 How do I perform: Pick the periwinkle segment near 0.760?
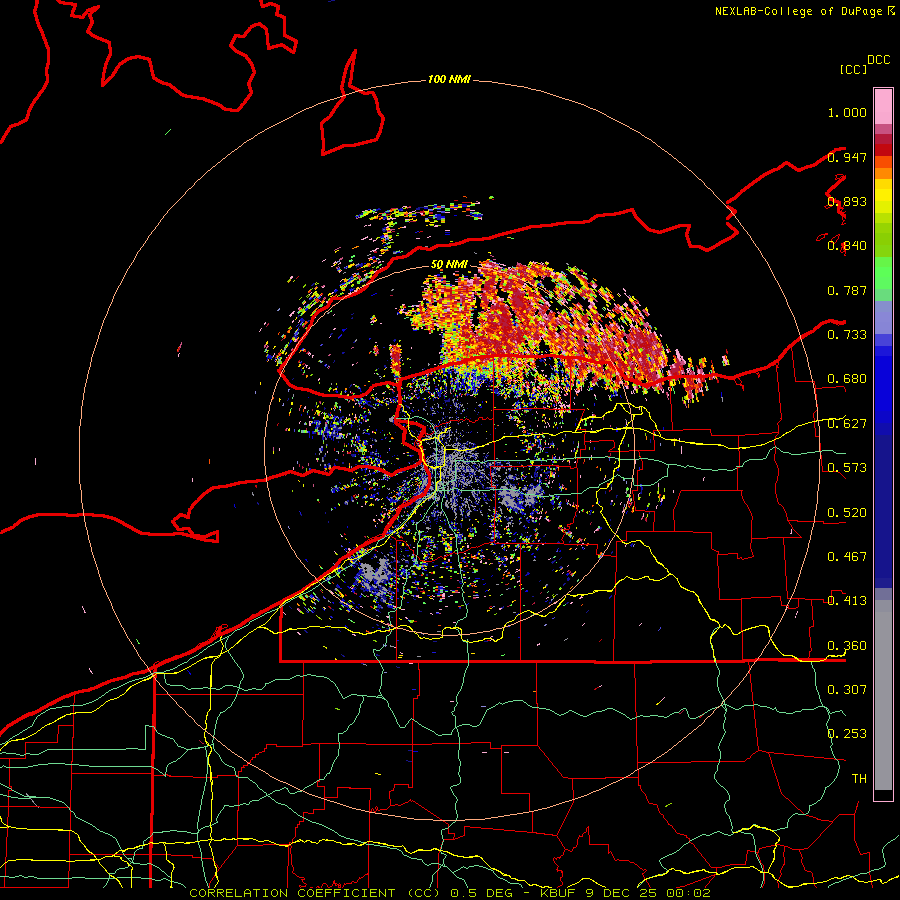point(883,317)
